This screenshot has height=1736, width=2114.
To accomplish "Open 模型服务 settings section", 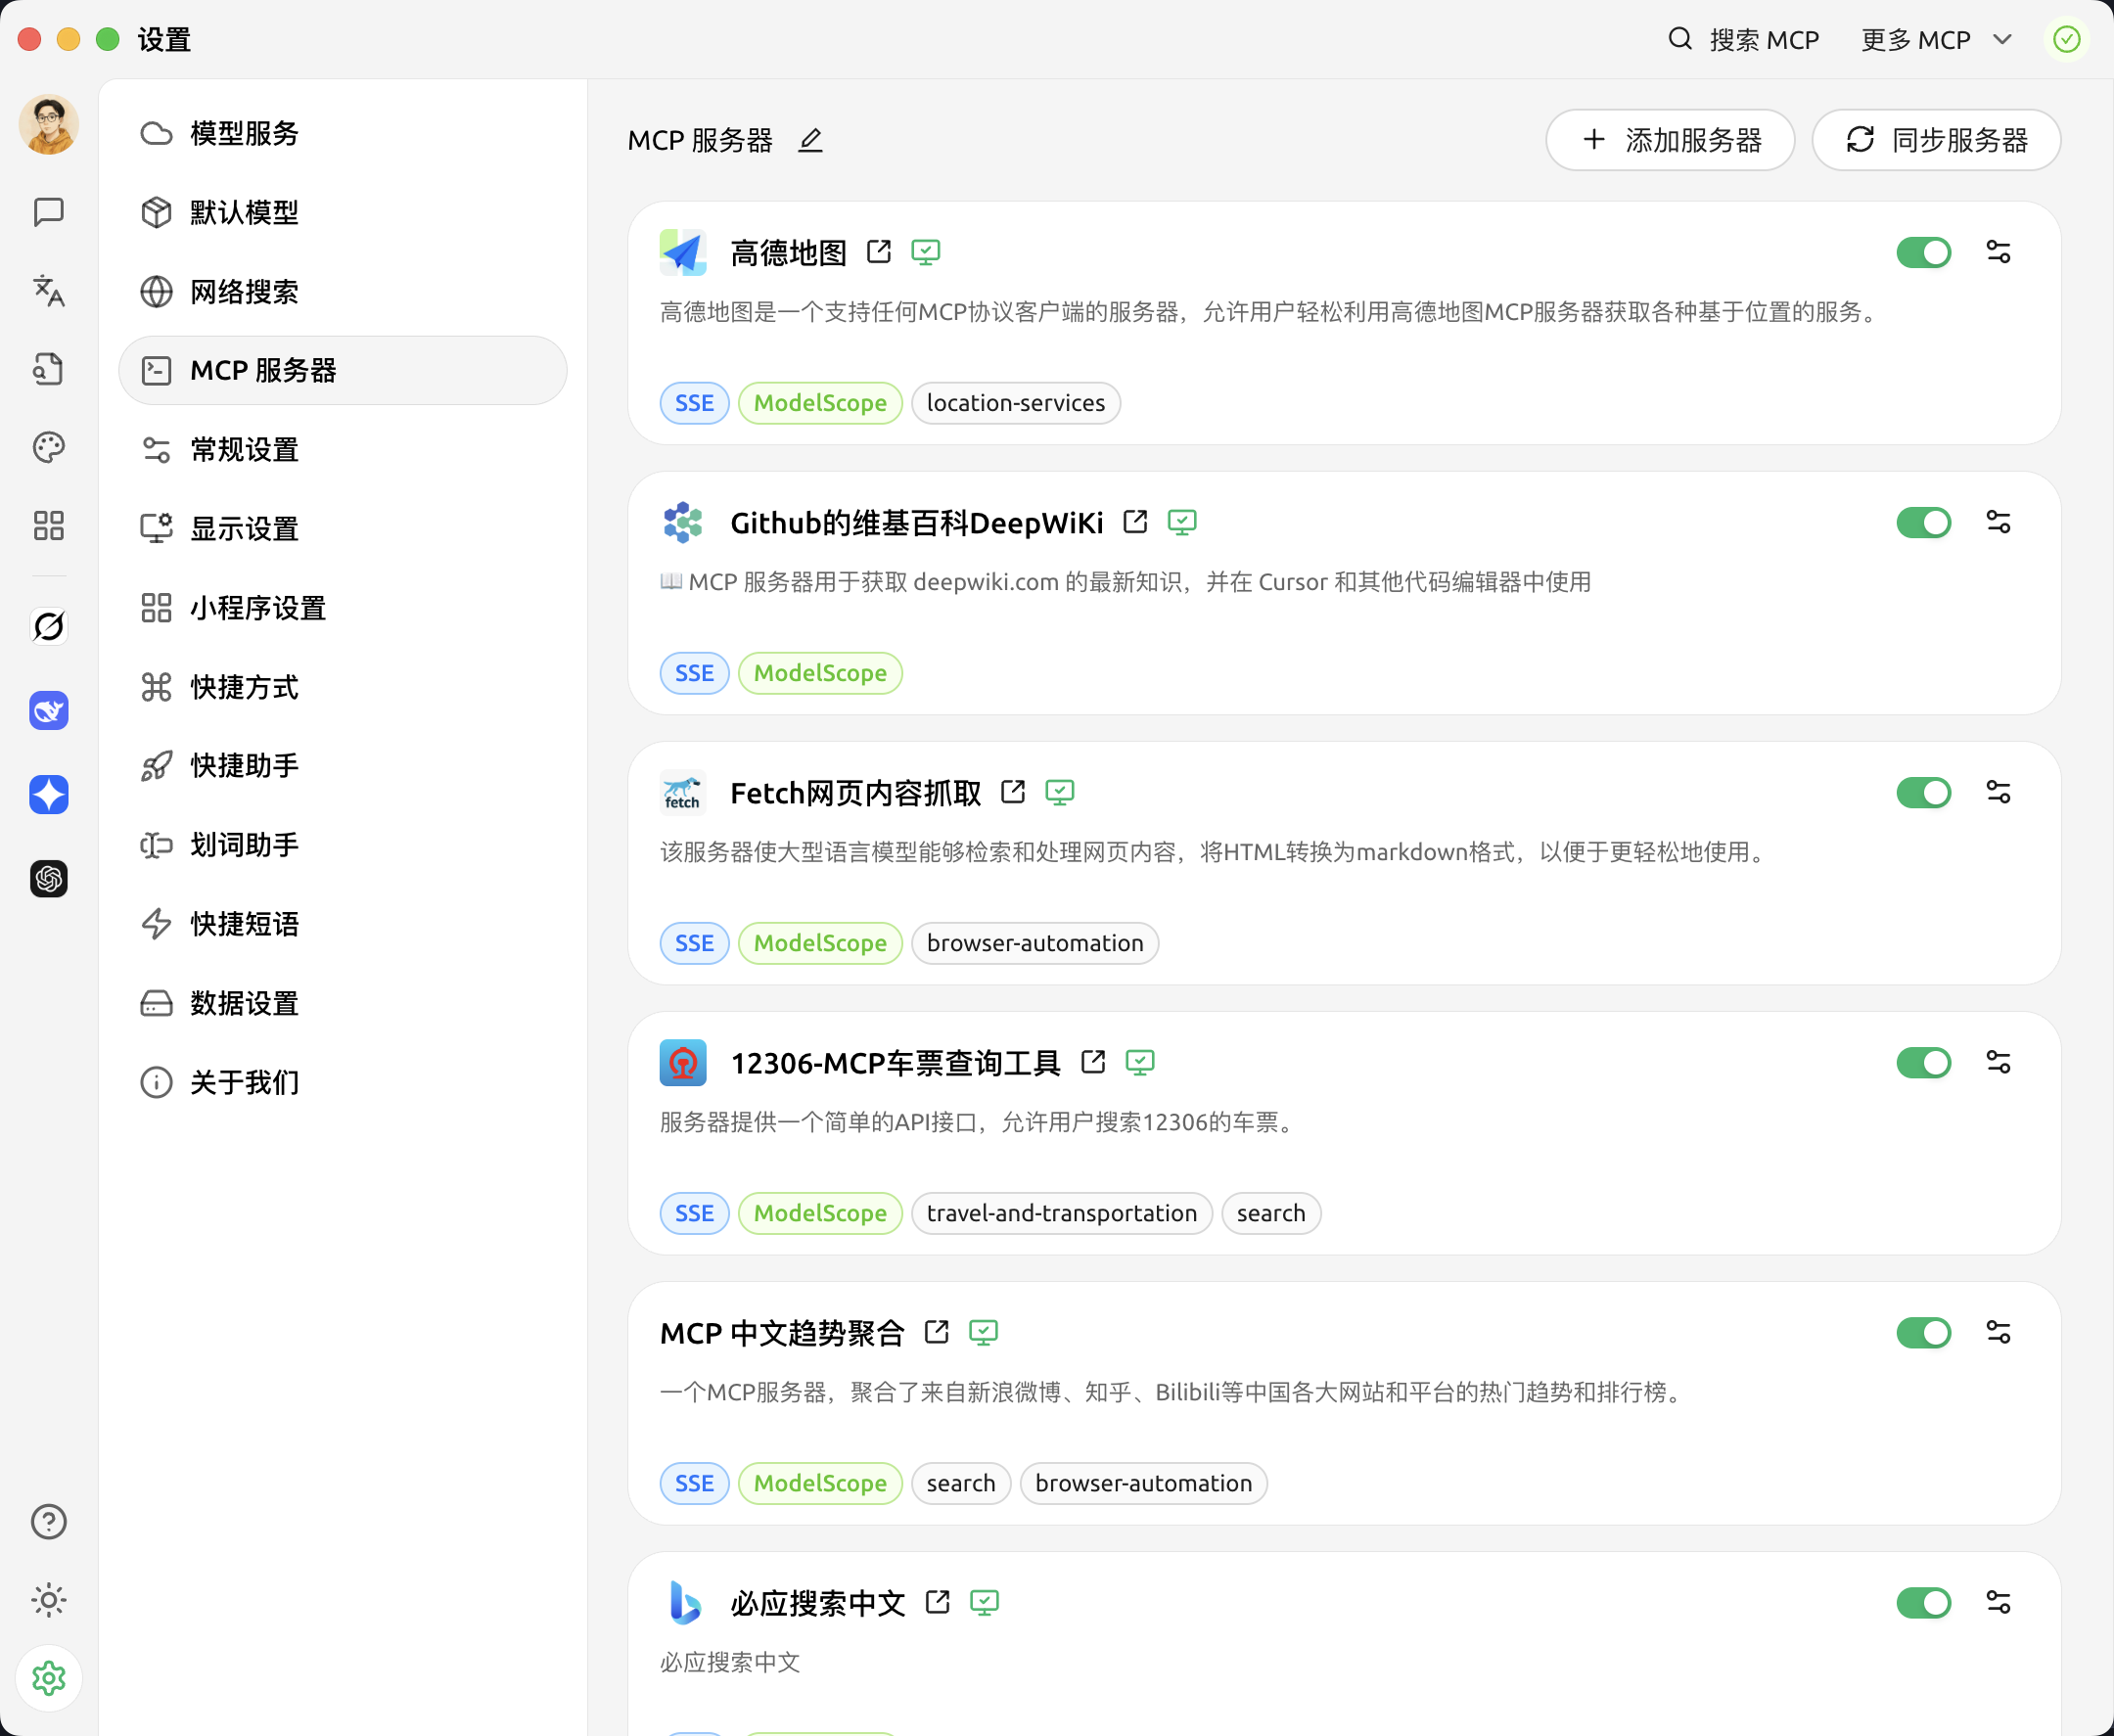I will coord(342,133).
